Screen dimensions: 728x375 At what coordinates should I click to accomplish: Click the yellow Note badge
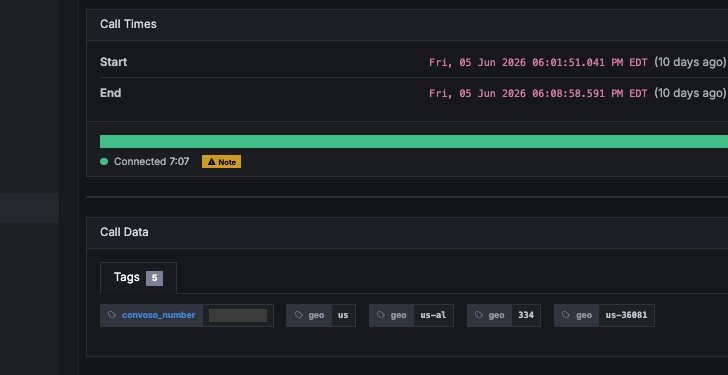[221, 162]
